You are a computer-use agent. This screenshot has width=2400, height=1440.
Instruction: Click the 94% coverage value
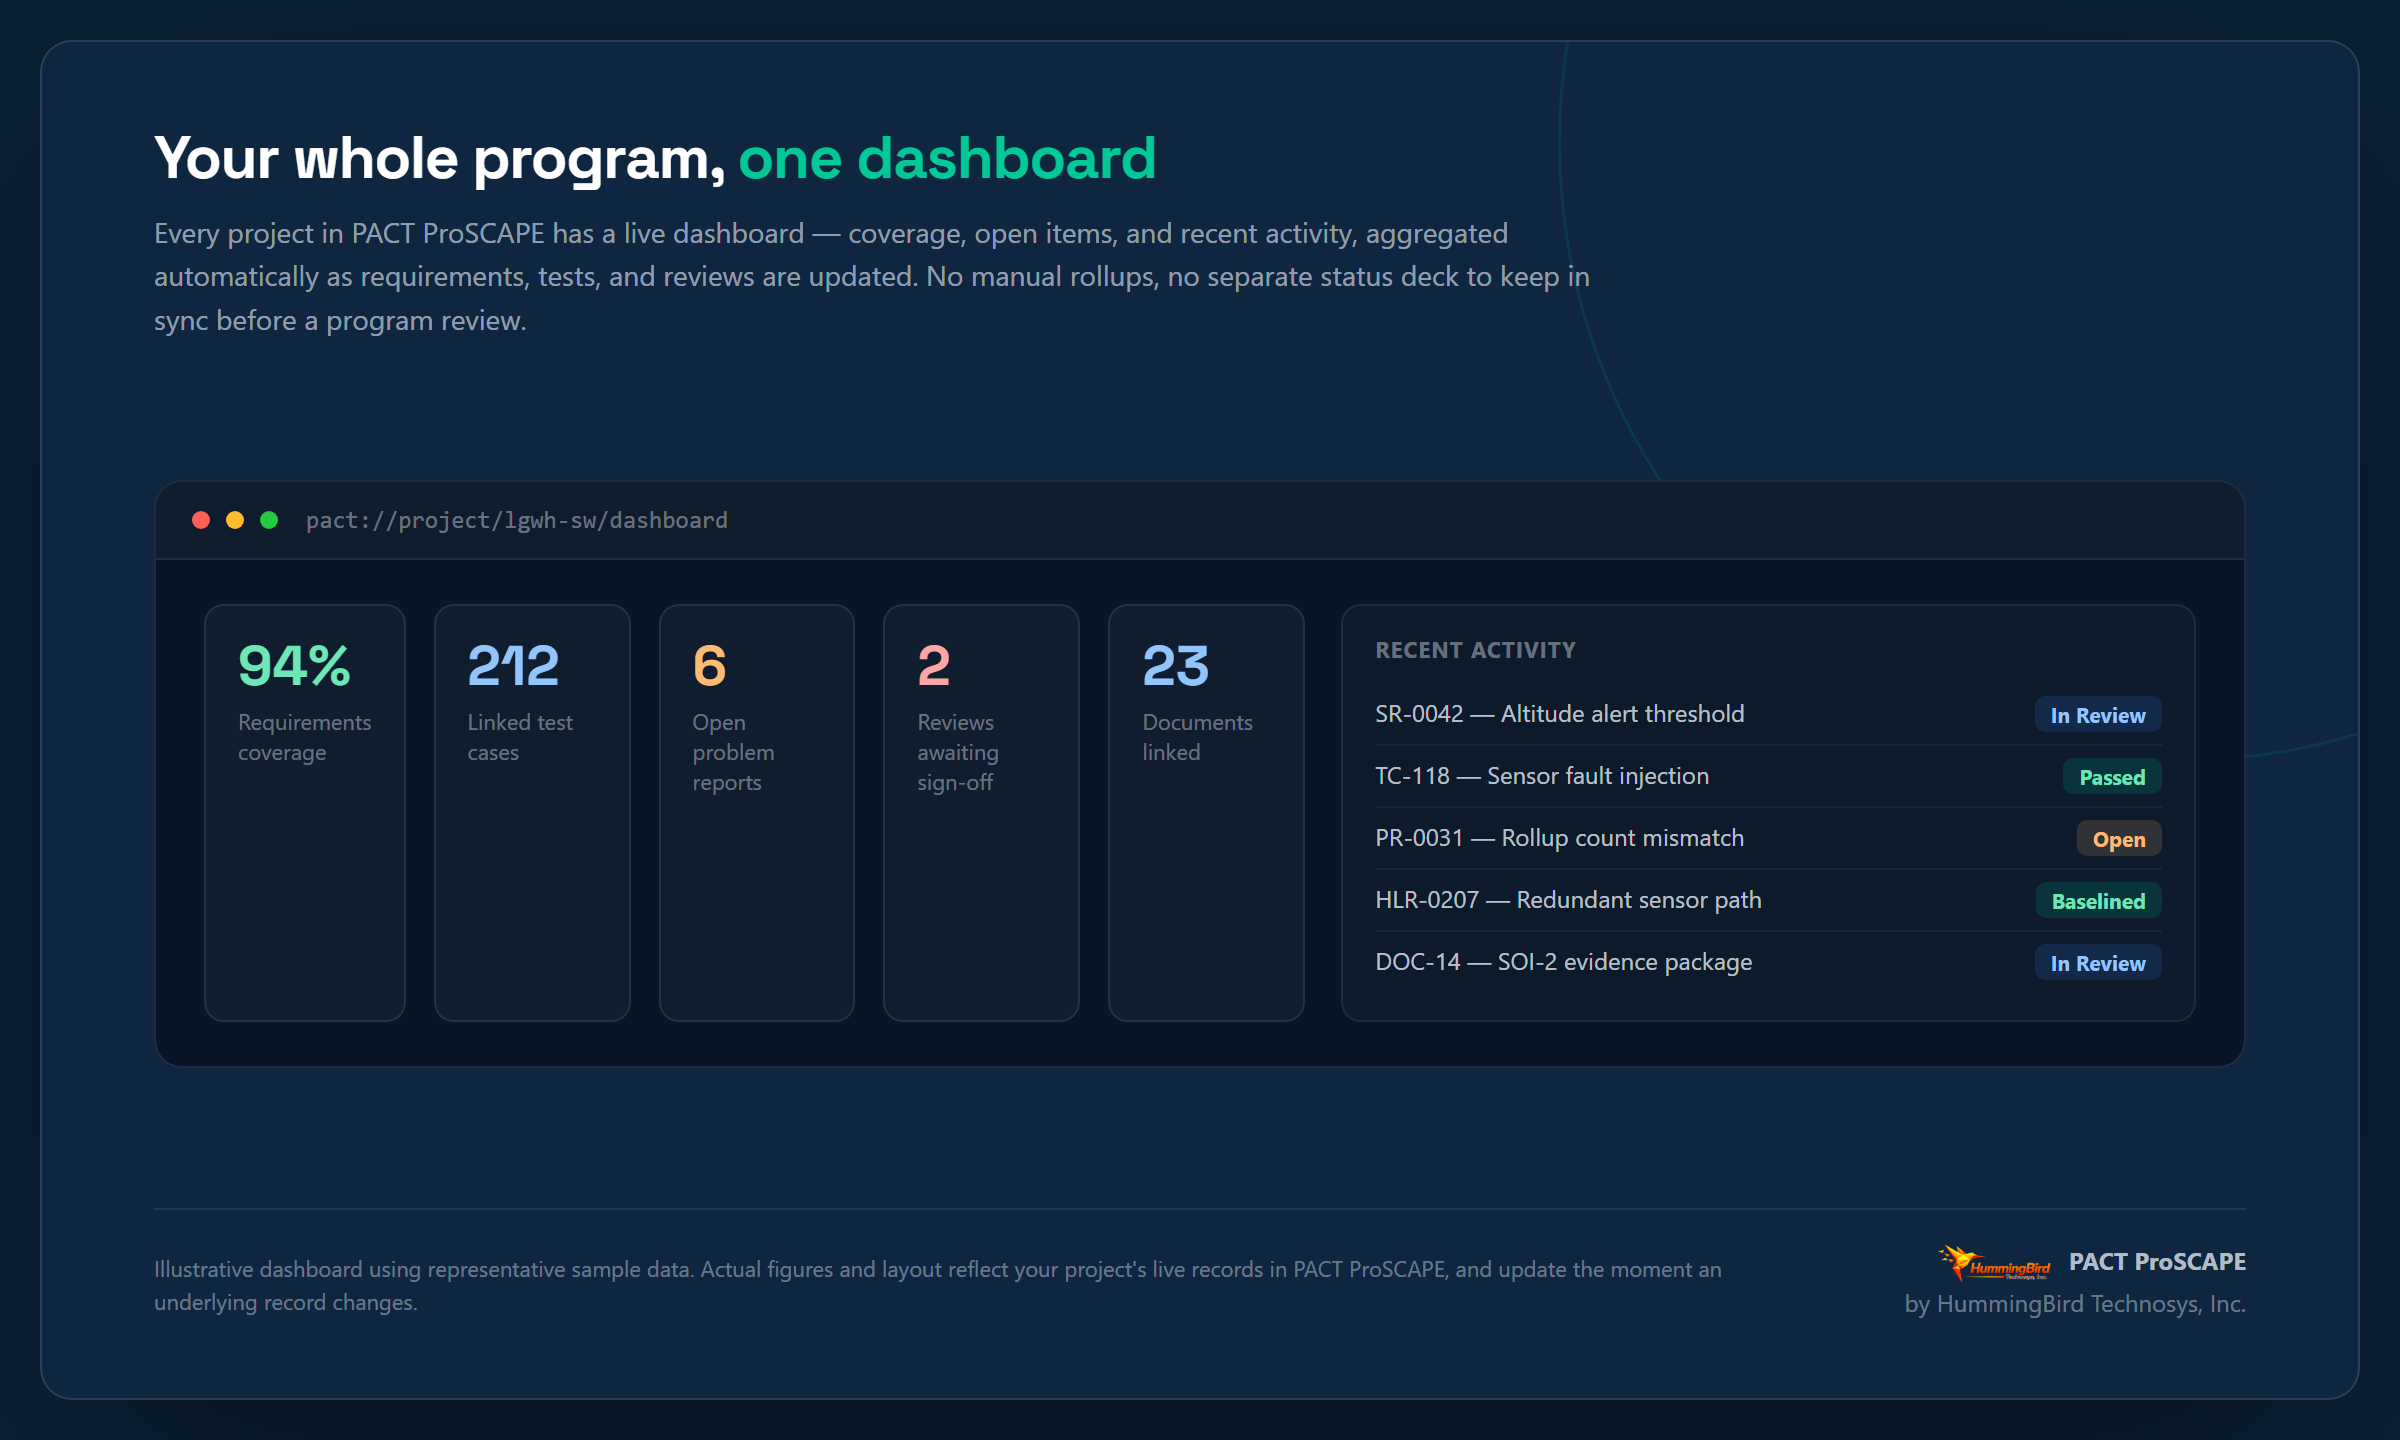294,666
